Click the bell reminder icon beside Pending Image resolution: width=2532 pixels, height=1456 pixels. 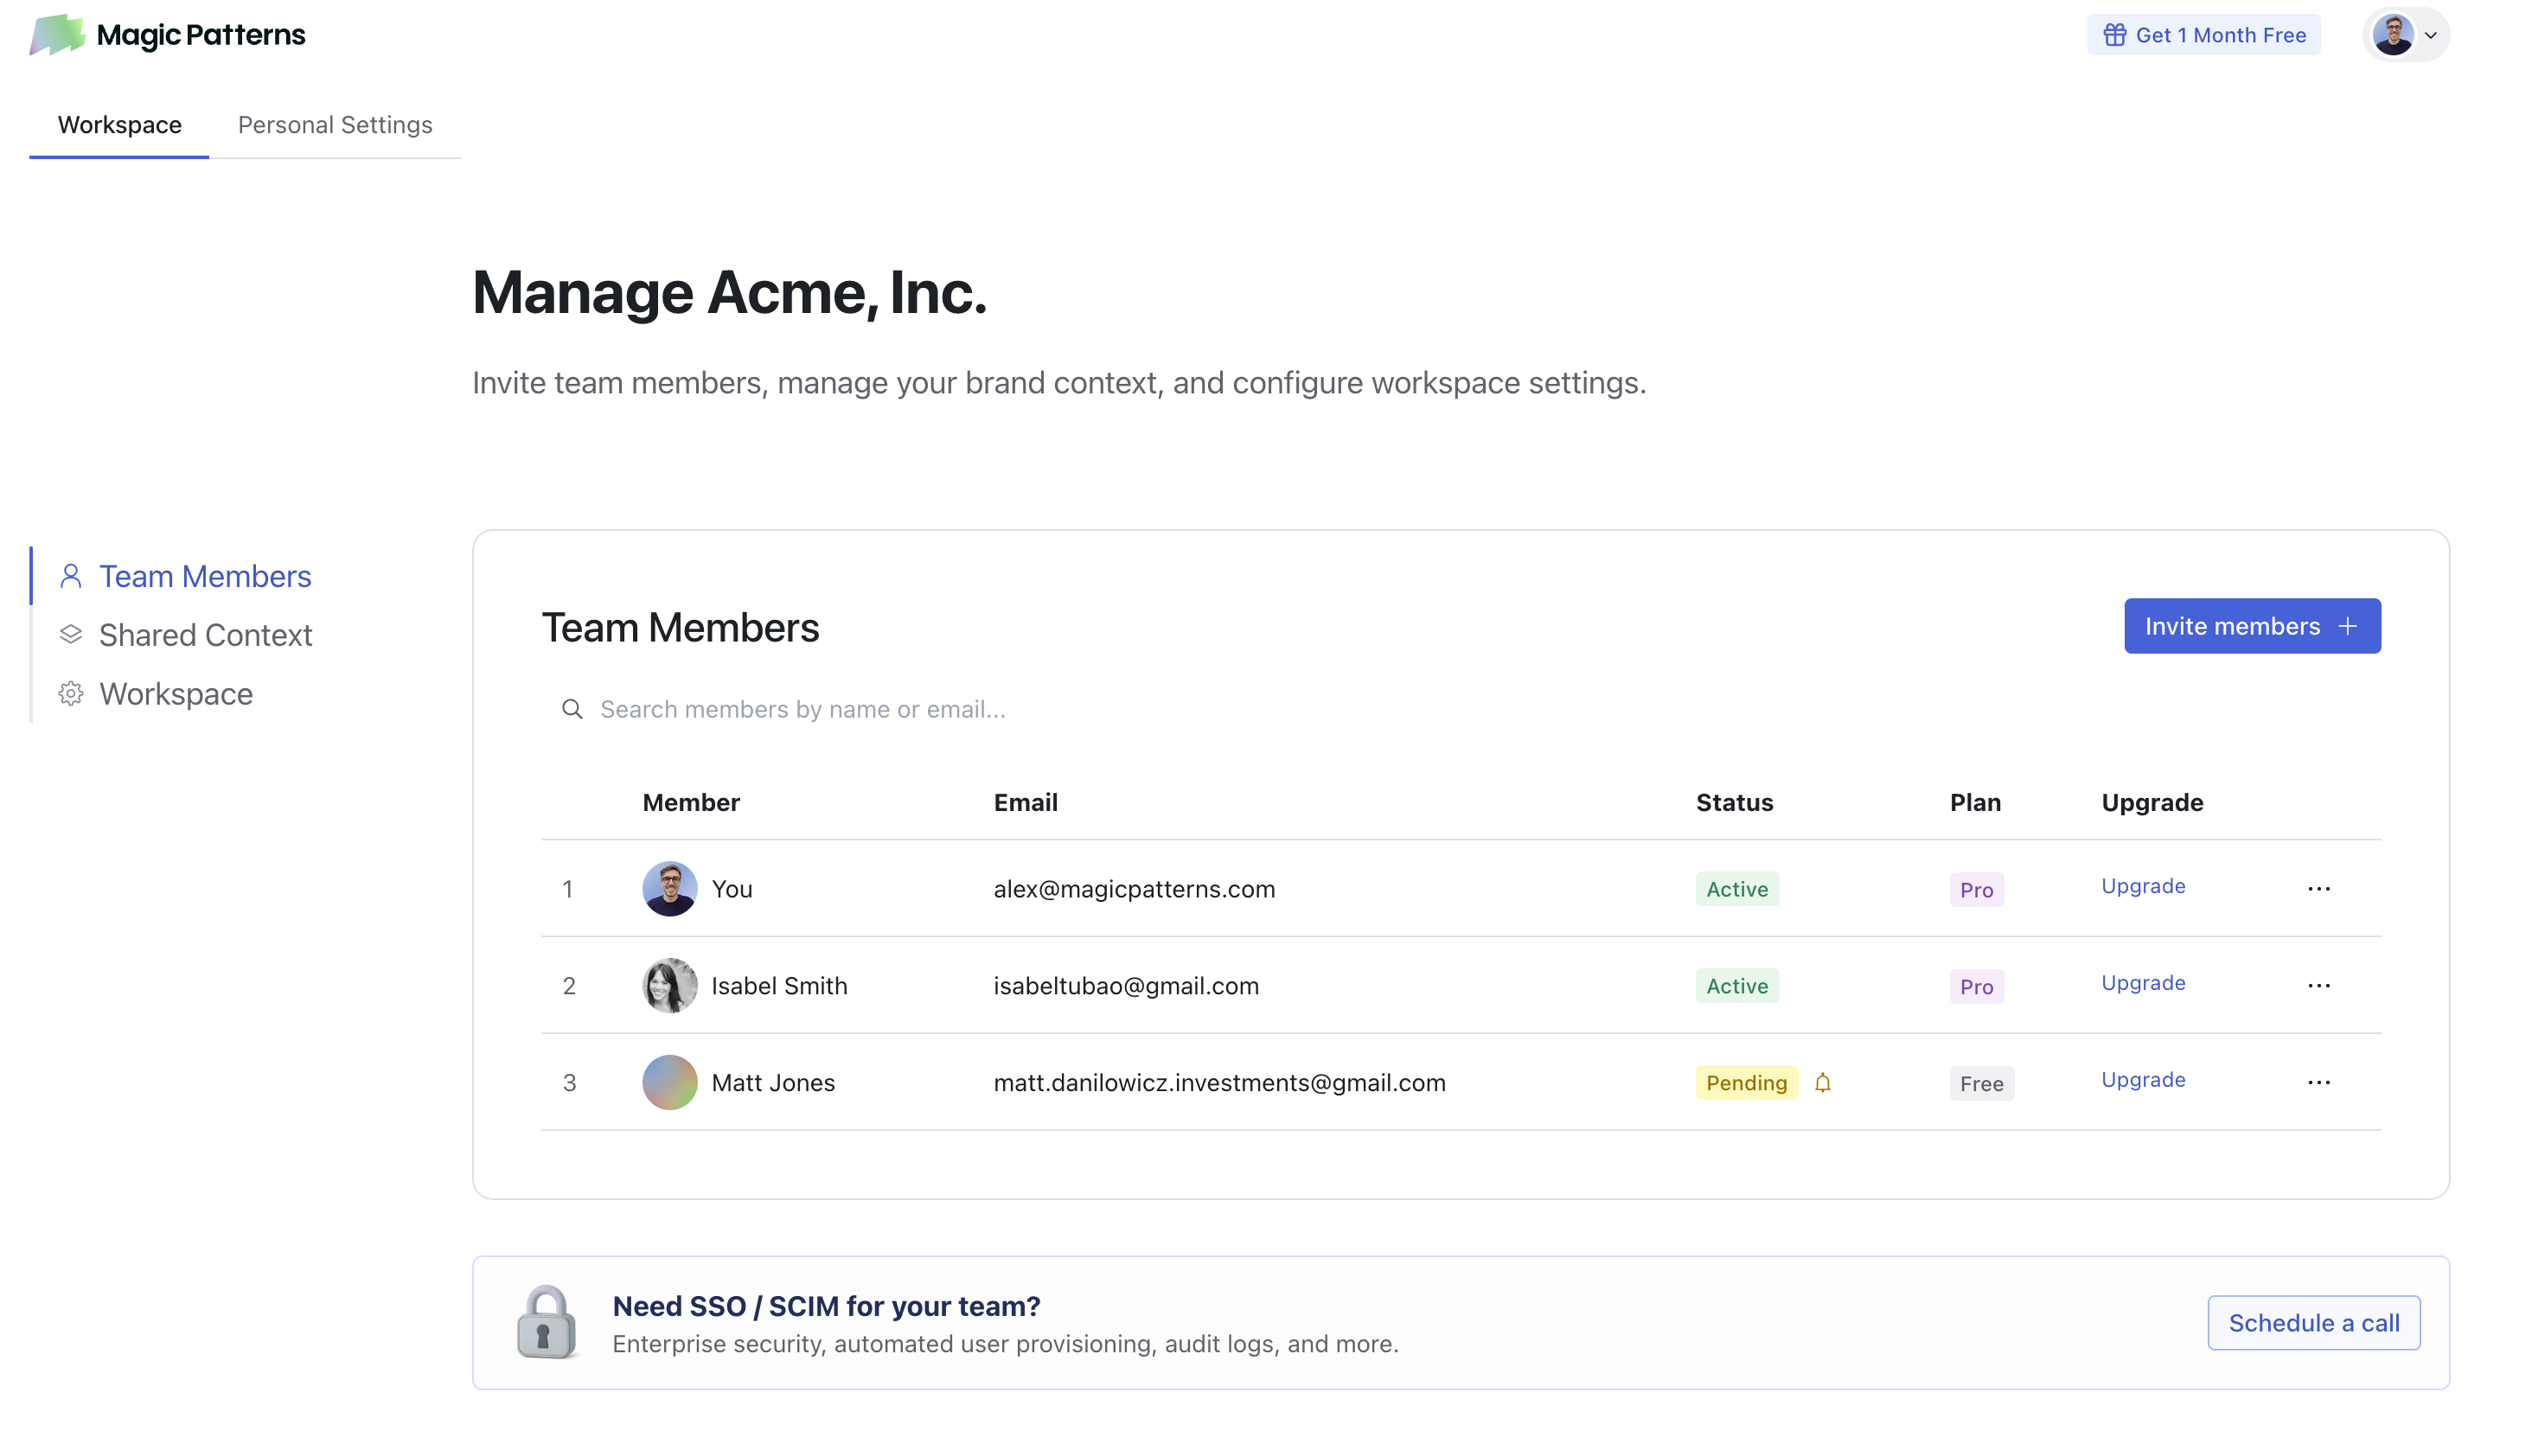[x=1822, y=1082]
